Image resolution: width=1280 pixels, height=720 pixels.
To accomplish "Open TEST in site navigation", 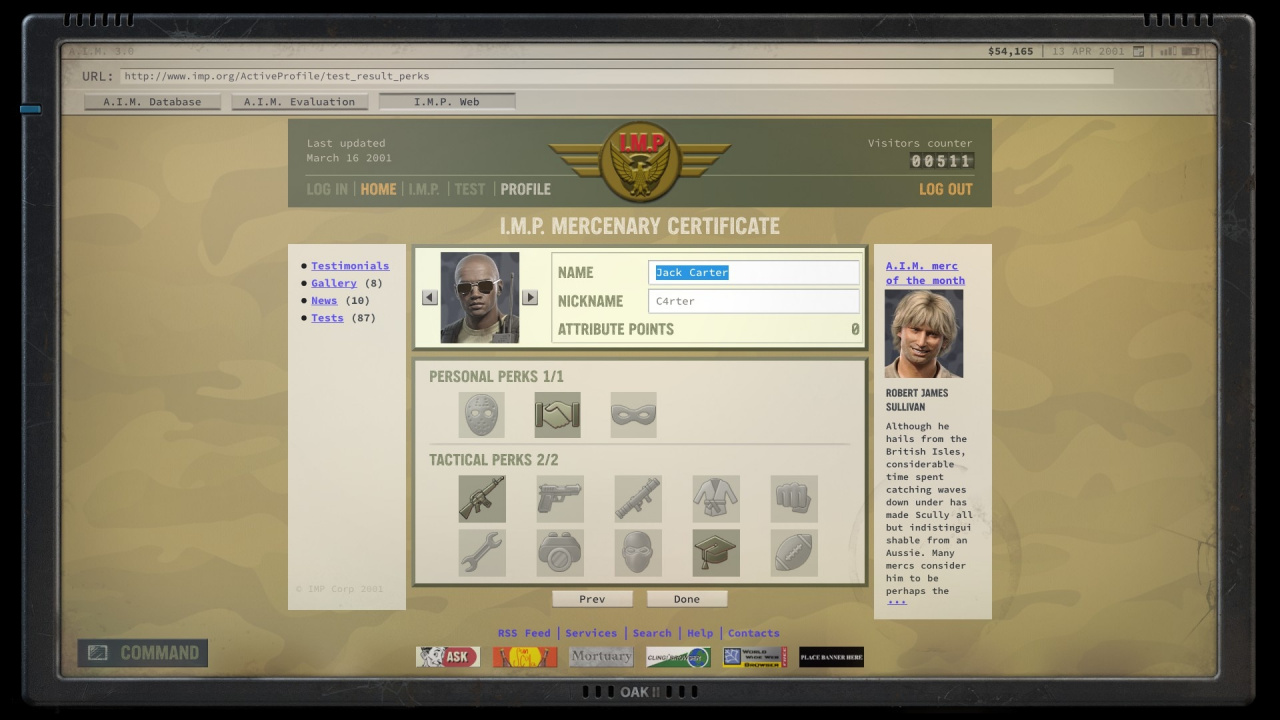I will coord(470,189).
